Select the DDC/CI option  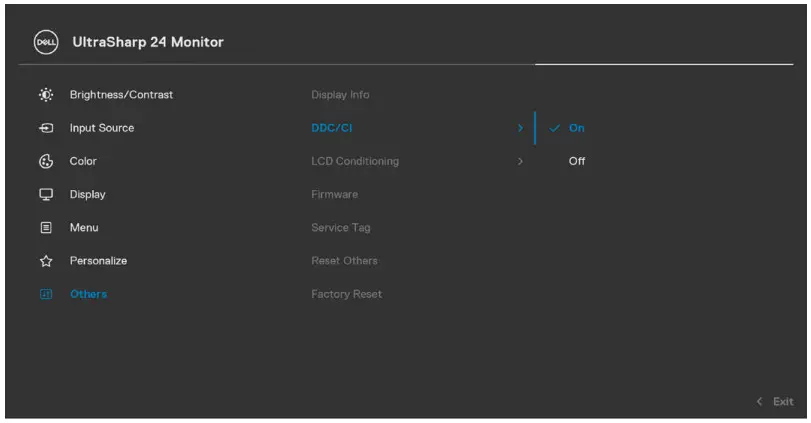tap(332, 128)
